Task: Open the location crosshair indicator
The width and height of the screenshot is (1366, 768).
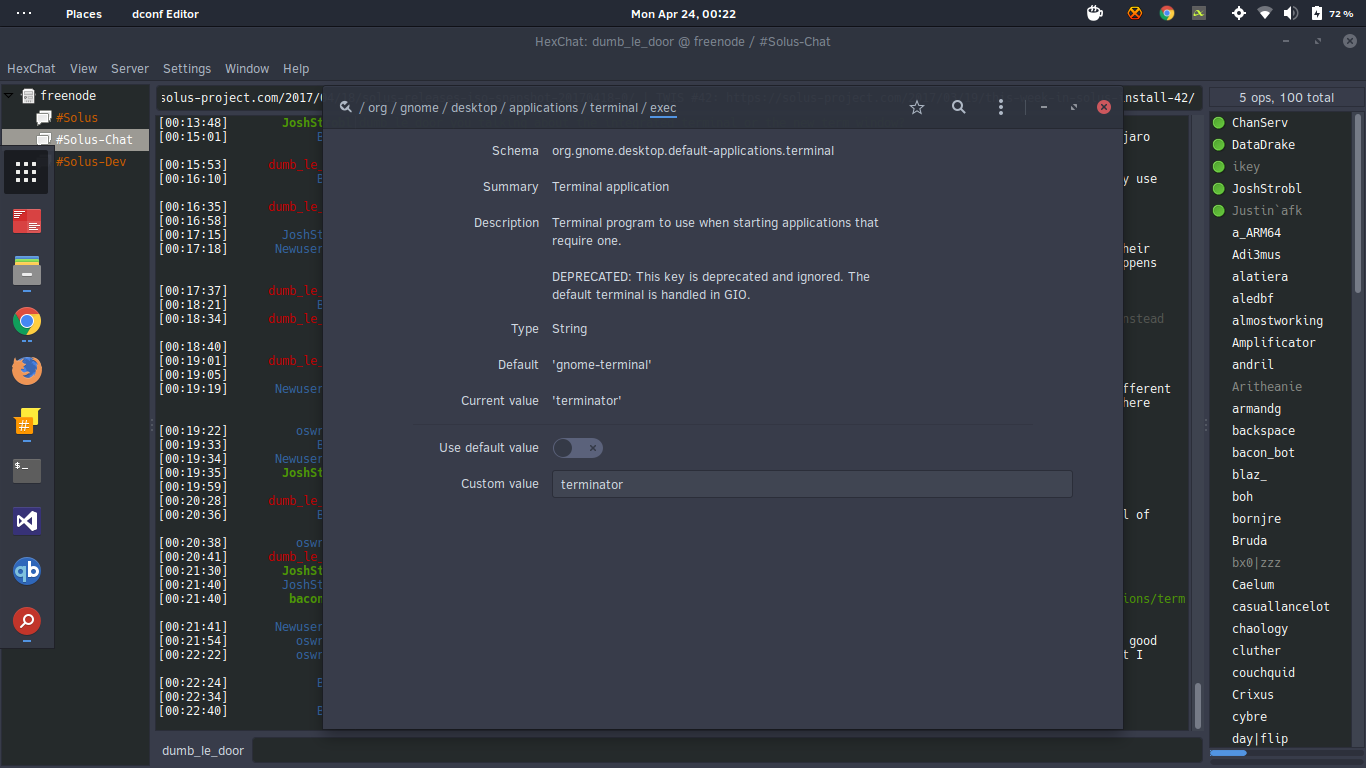Action: [x=1239, y=13]
